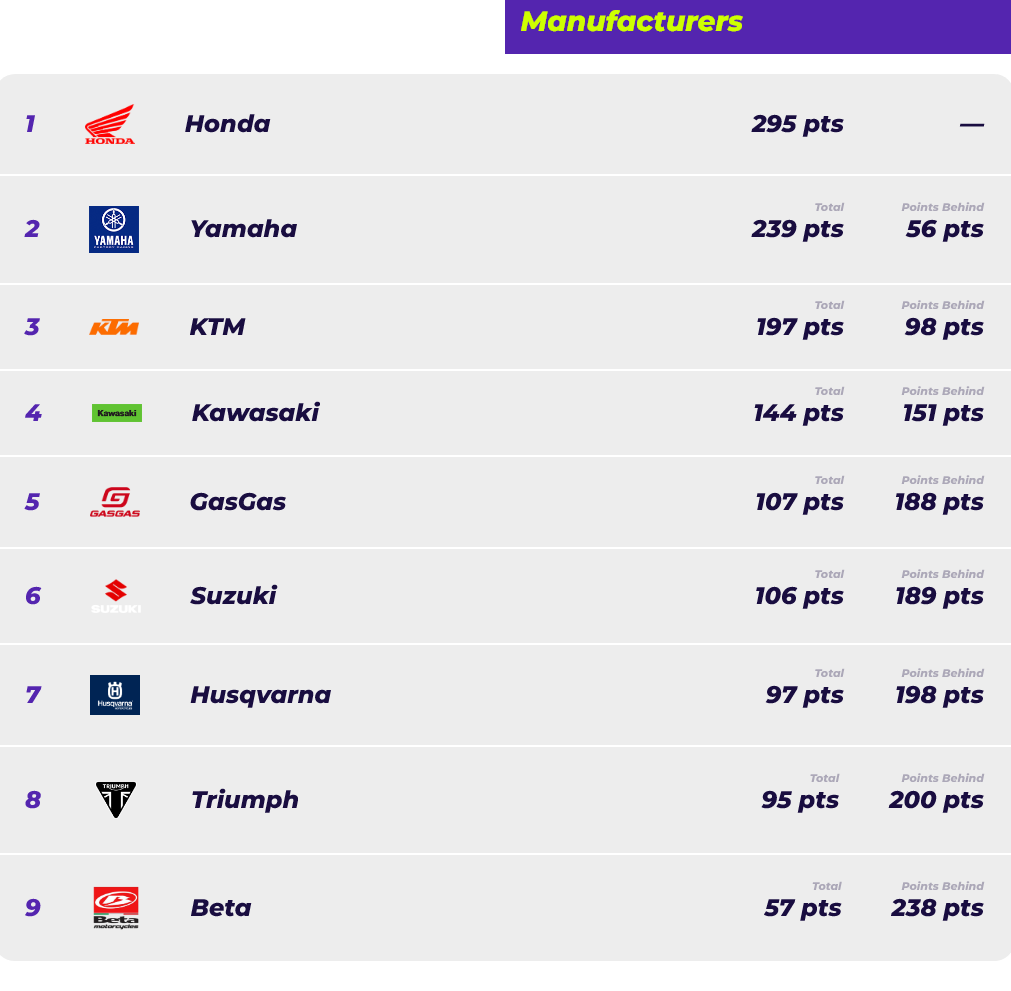Click Honda's 295 pts total

[797, 124]
